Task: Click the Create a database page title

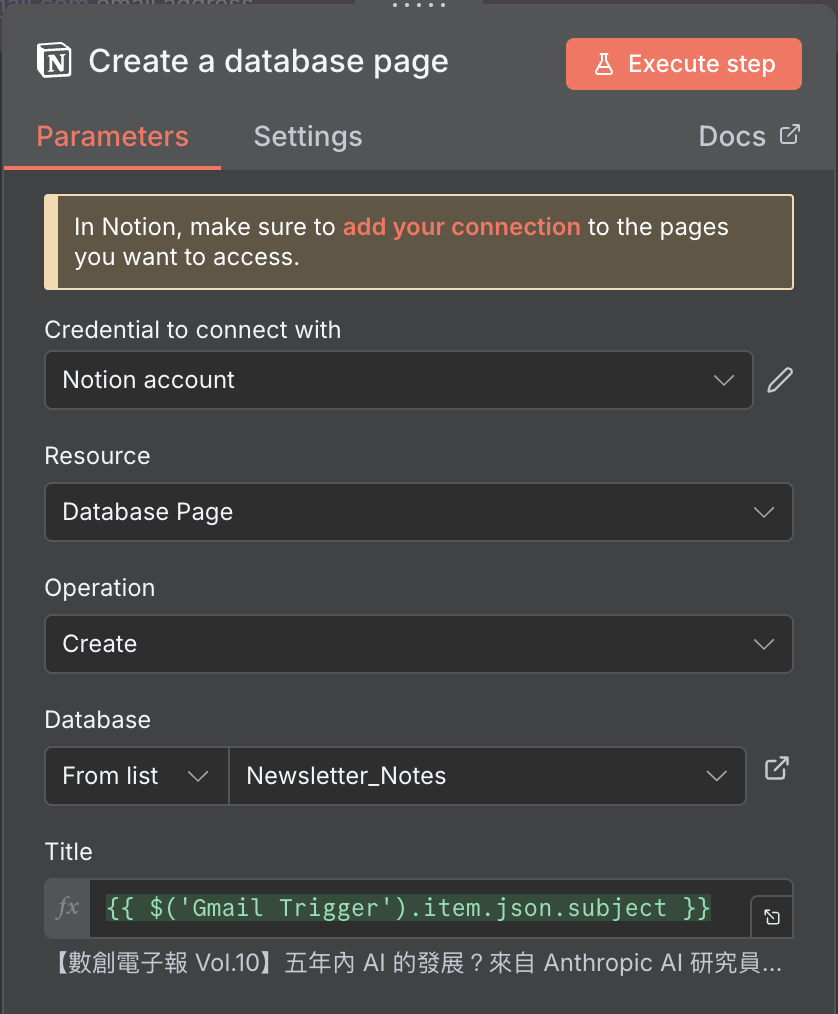Action: pyautogui.click(x=268, y=62)
